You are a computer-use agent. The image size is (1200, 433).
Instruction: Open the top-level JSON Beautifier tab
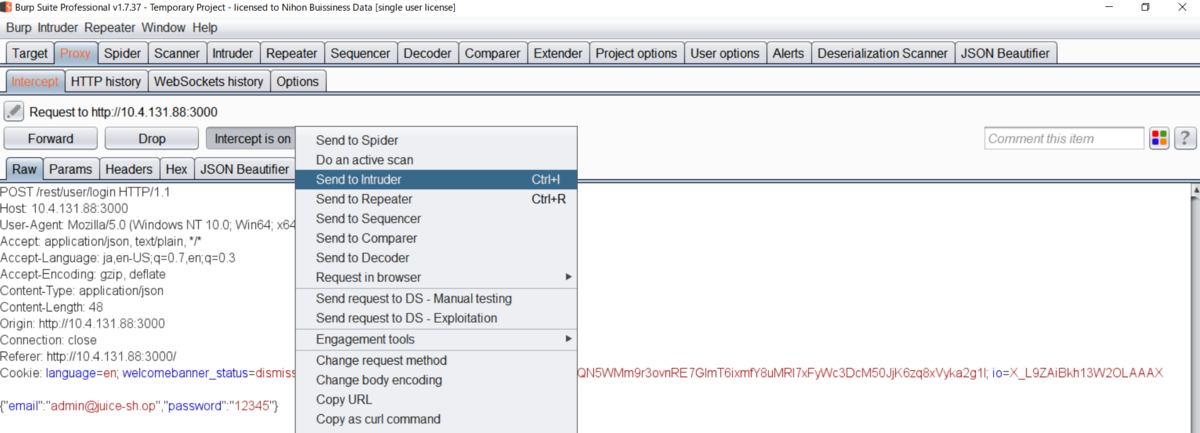(1006, 53)
